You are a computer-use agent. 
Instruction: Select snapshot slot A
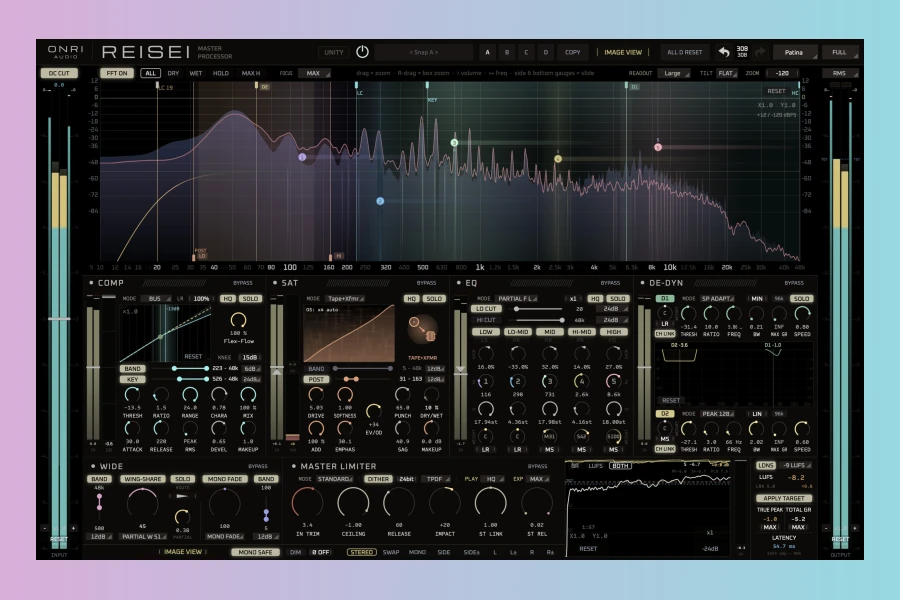point(487,52)
